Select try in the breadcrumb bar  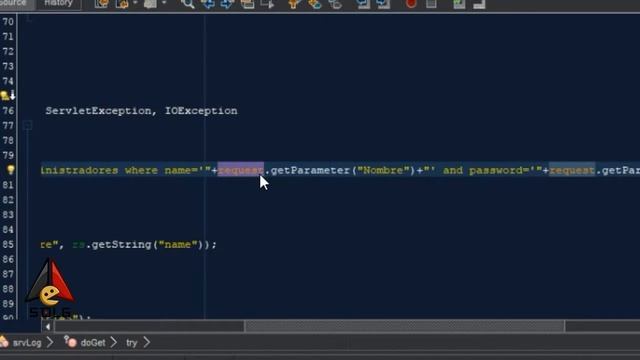click(131, 343)
